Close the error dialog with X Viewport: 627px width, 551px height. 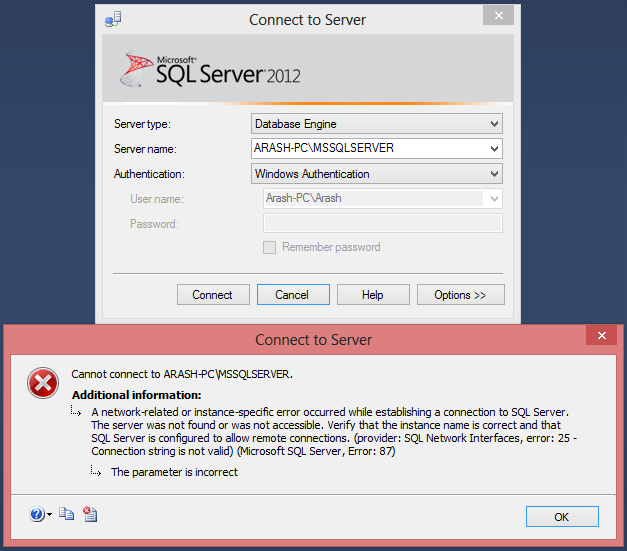tap(601, 335)
